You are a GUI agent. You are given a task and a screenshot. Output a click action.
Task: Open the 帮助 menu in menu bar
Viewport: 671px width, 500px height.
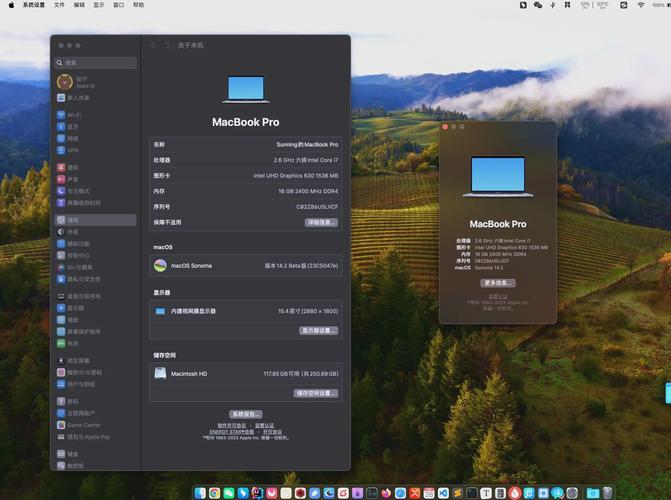138,5
